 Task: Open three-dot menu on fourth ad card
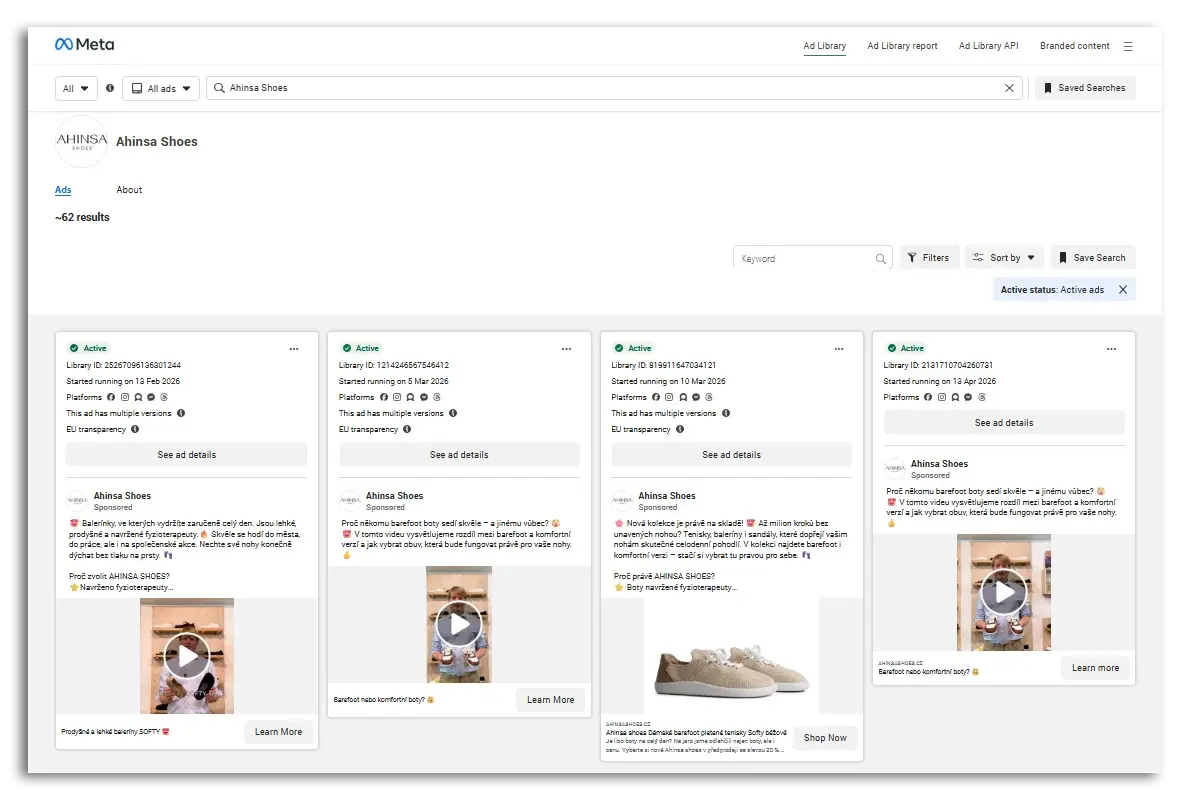[1111, 349]
